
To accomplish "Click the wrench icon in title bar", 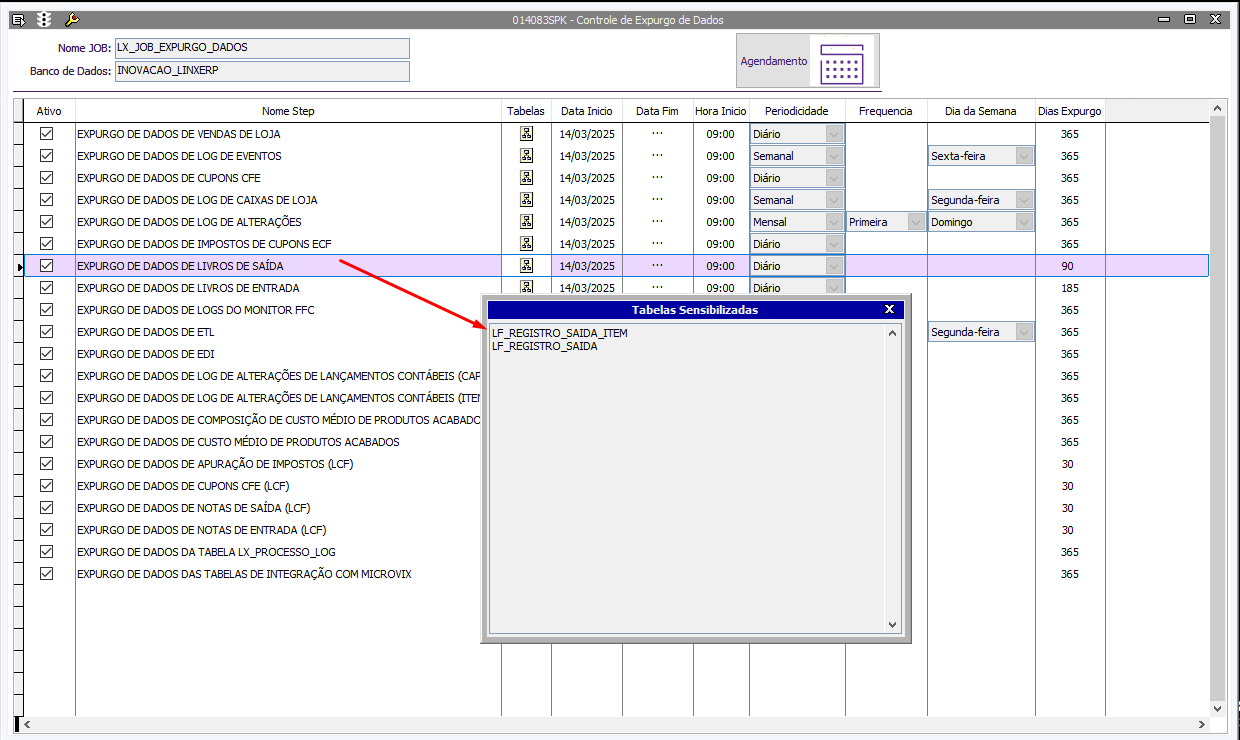I will pyautogui.click(x=71, y=19).
